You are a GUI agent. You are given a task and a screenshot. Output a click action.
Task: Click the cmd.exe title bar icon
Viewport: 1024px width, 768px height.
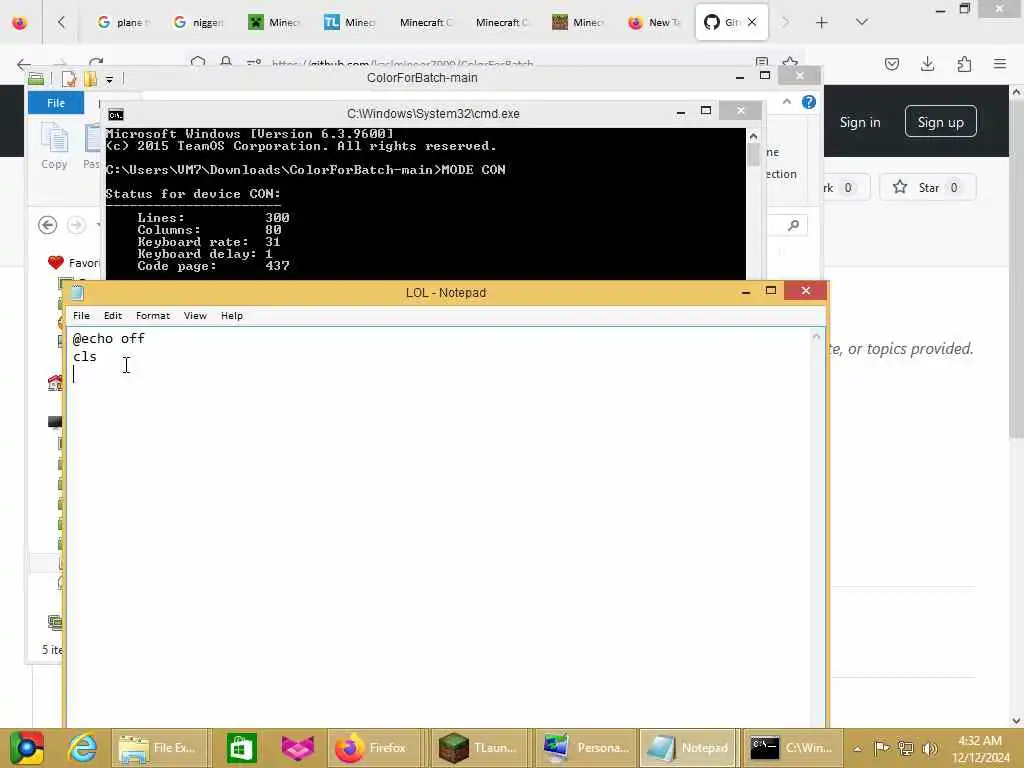tap(116, 115)
